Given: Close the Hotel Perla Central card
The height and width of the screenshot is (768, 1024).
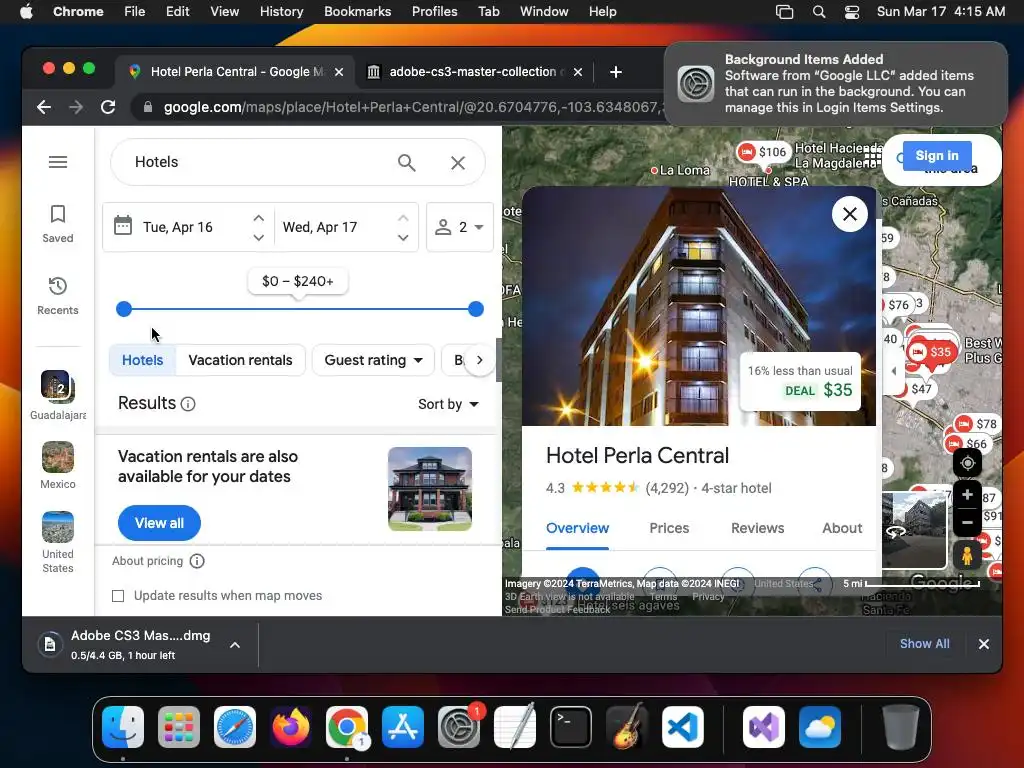Looking at the screenshot, I should coord(850,214).
